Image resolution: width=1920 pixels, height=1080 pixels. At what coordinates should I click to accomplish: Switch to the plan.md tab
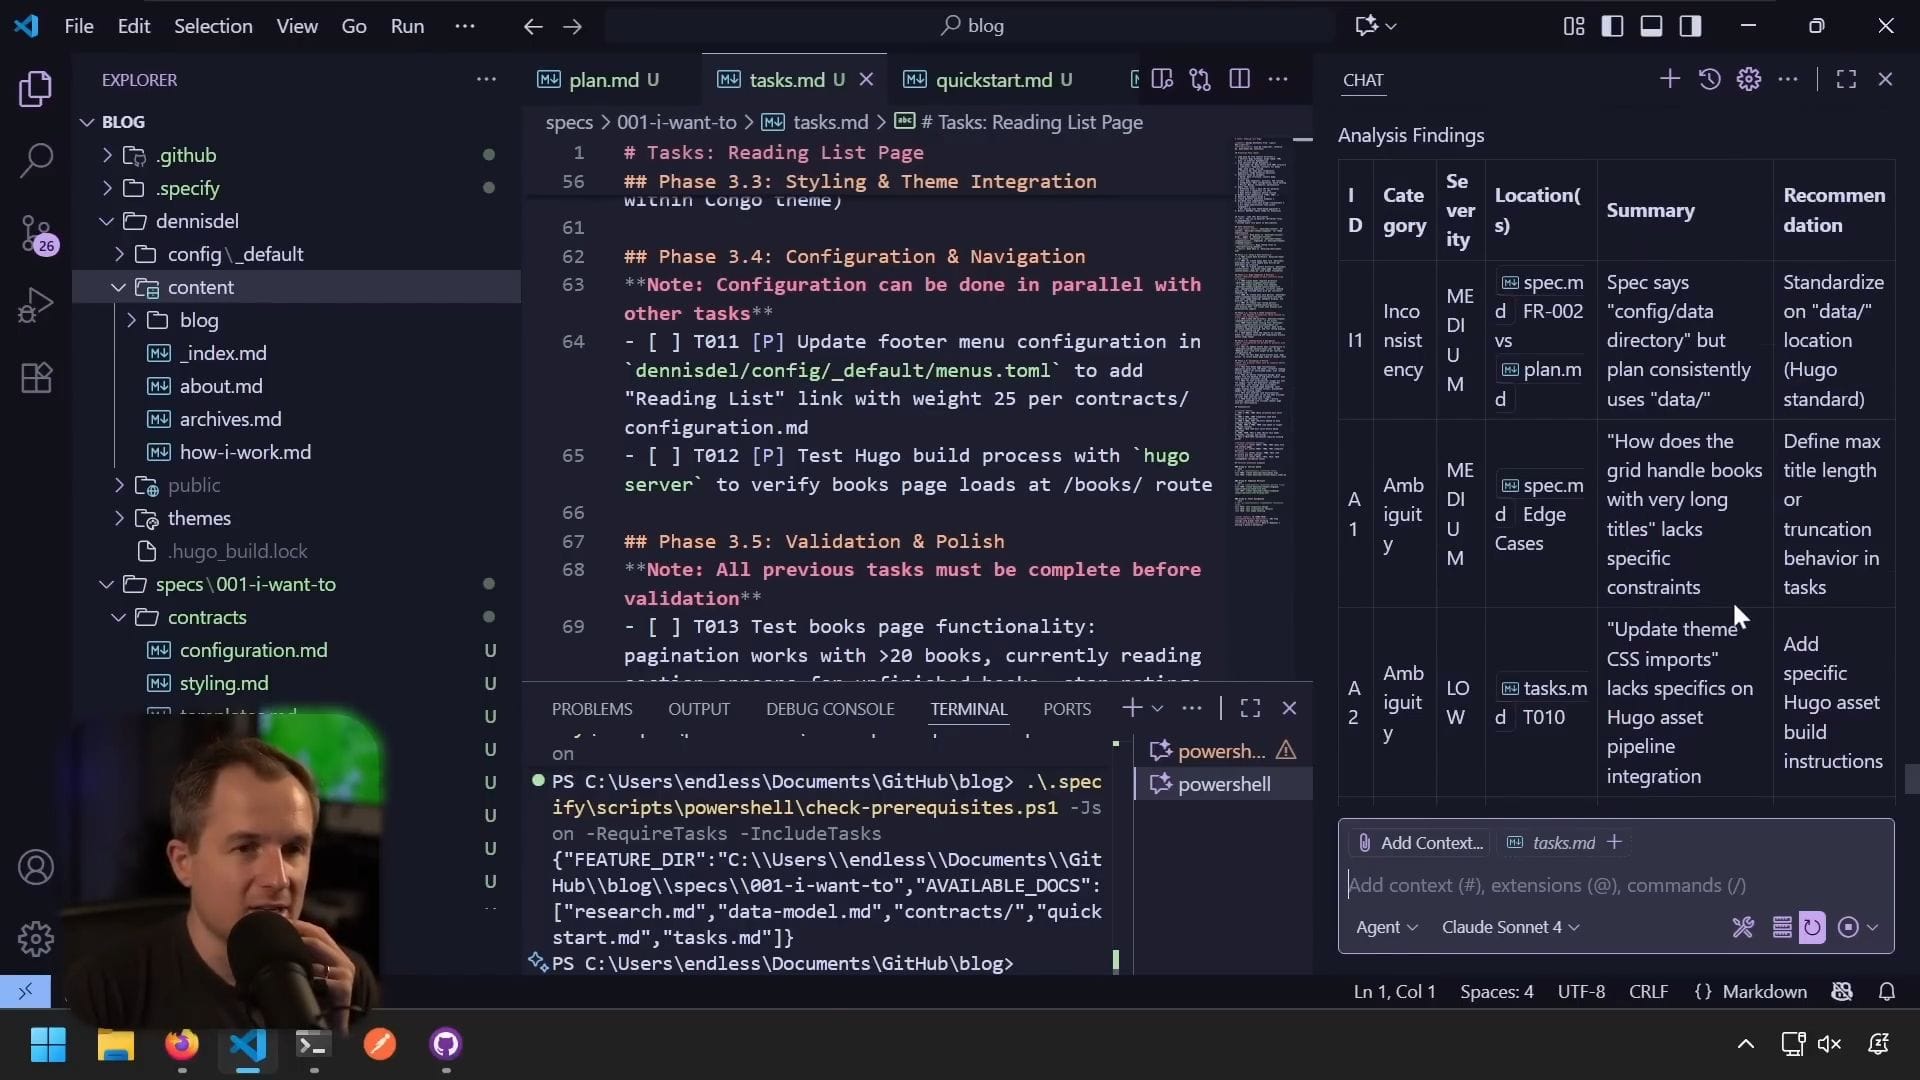click(603, 80)
